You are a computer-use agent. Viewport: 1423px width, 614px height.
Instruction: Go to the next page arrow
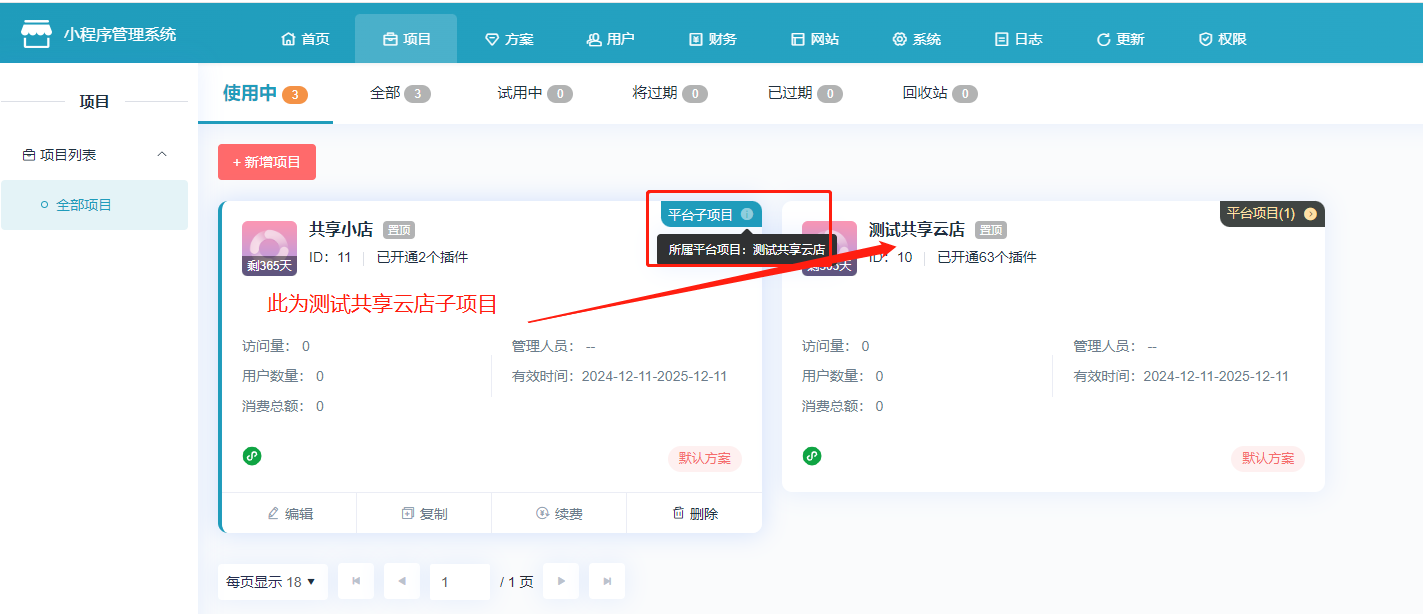coord(561,581)
